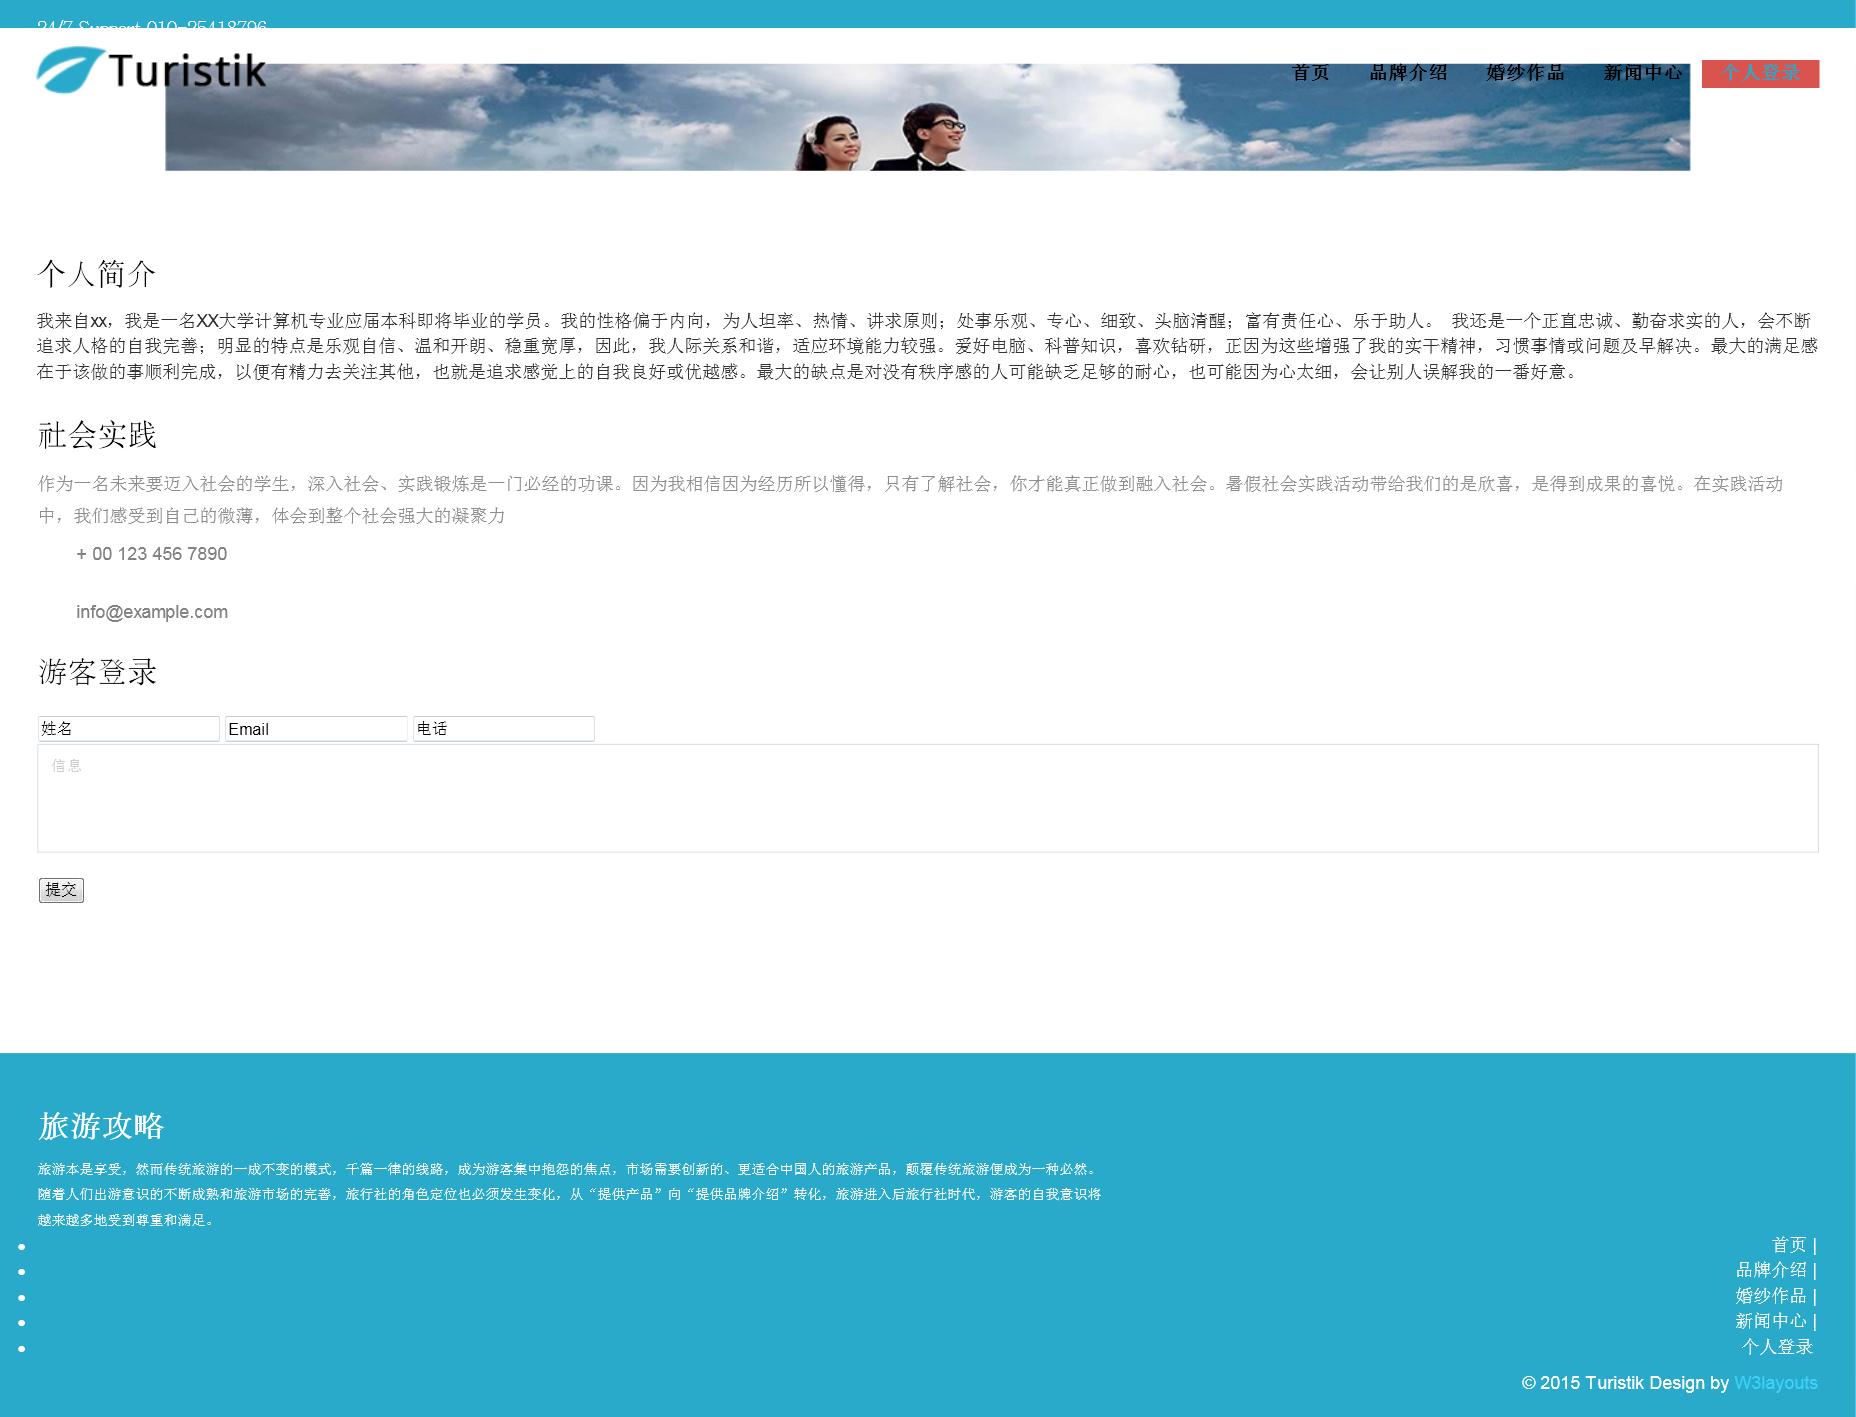
Task: Open the W3layouts credit link
Action: [1775, 1383]
